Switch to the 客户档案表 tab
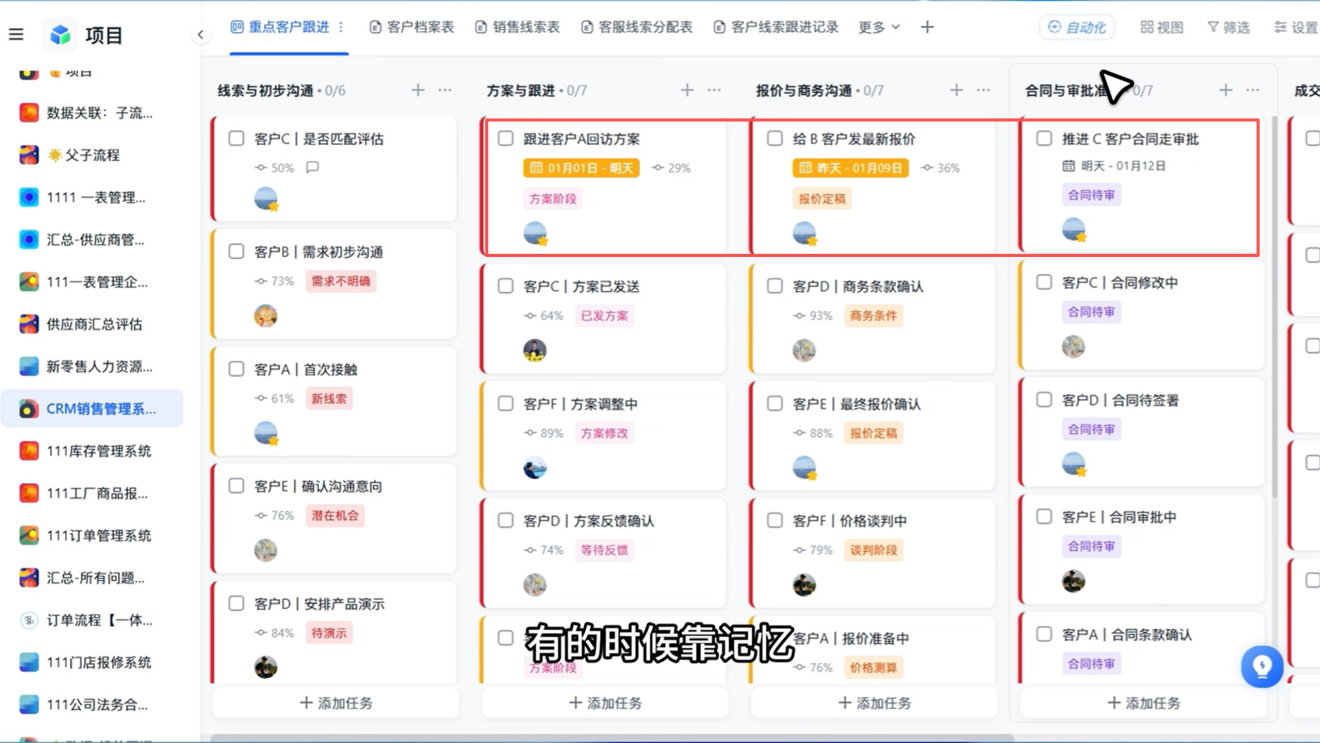Image resolution: width=1320 pixels, height=743 pixels. pyautogui.click(x=412, y=27)
